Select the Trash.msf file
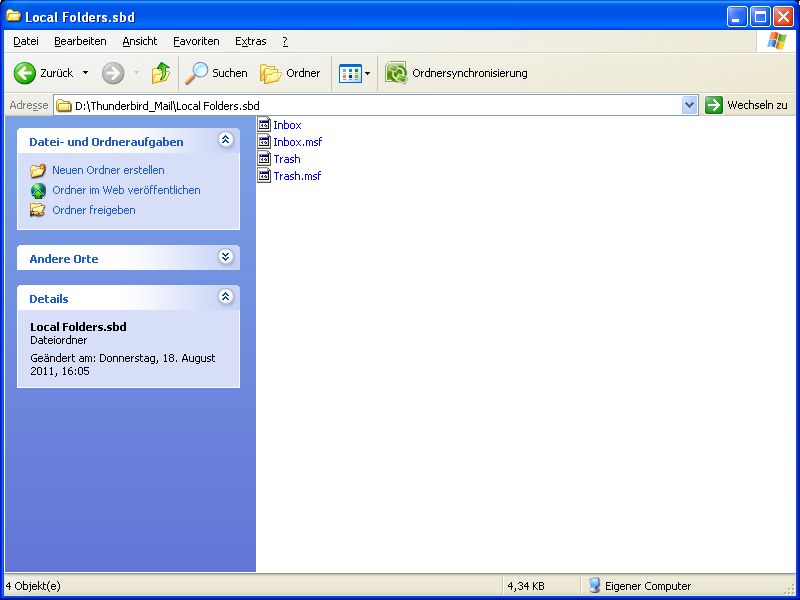800x600 pixels. tap(297, 176)
